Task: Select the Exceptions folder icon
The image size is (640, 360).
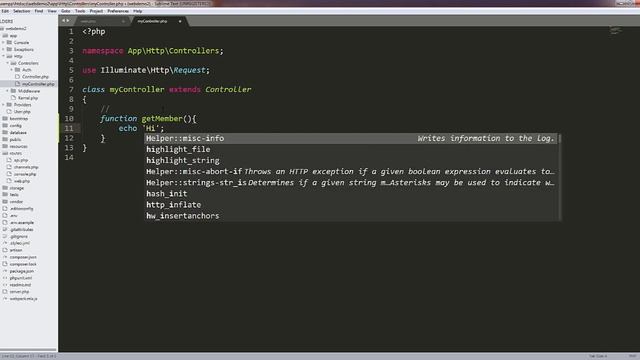Action: (x=9, y=49)
